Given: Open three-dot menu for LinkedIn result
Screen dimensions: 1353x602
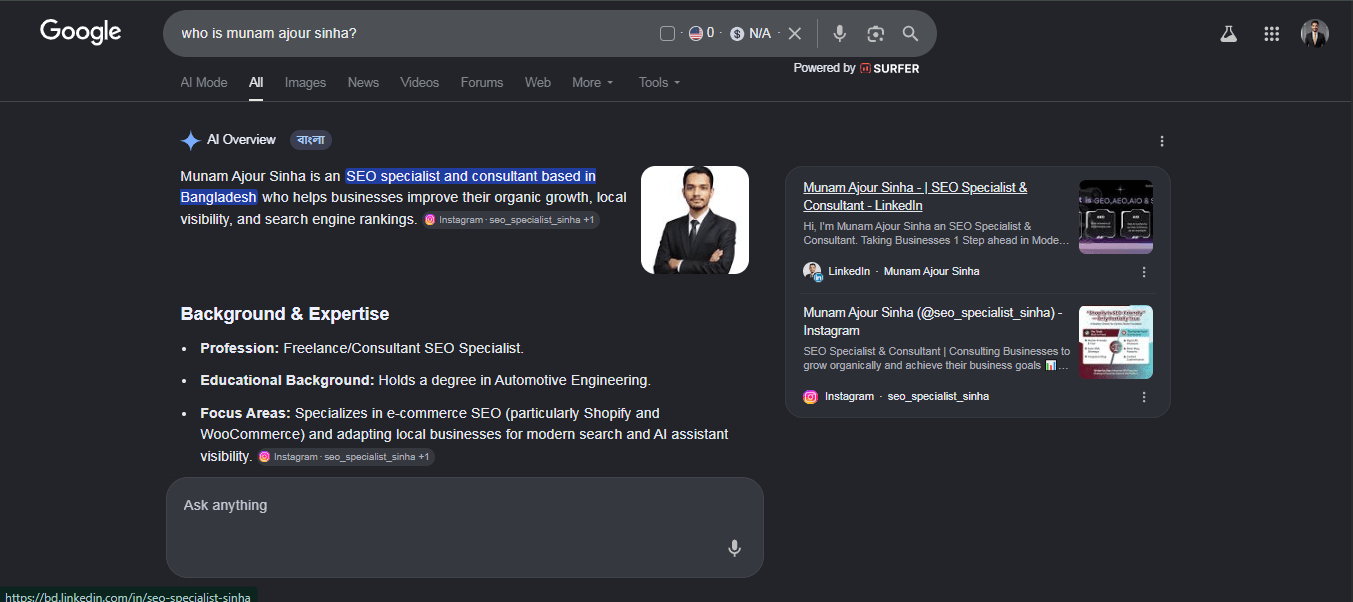Looking at the screenshot, I should tap(1144, 272).
